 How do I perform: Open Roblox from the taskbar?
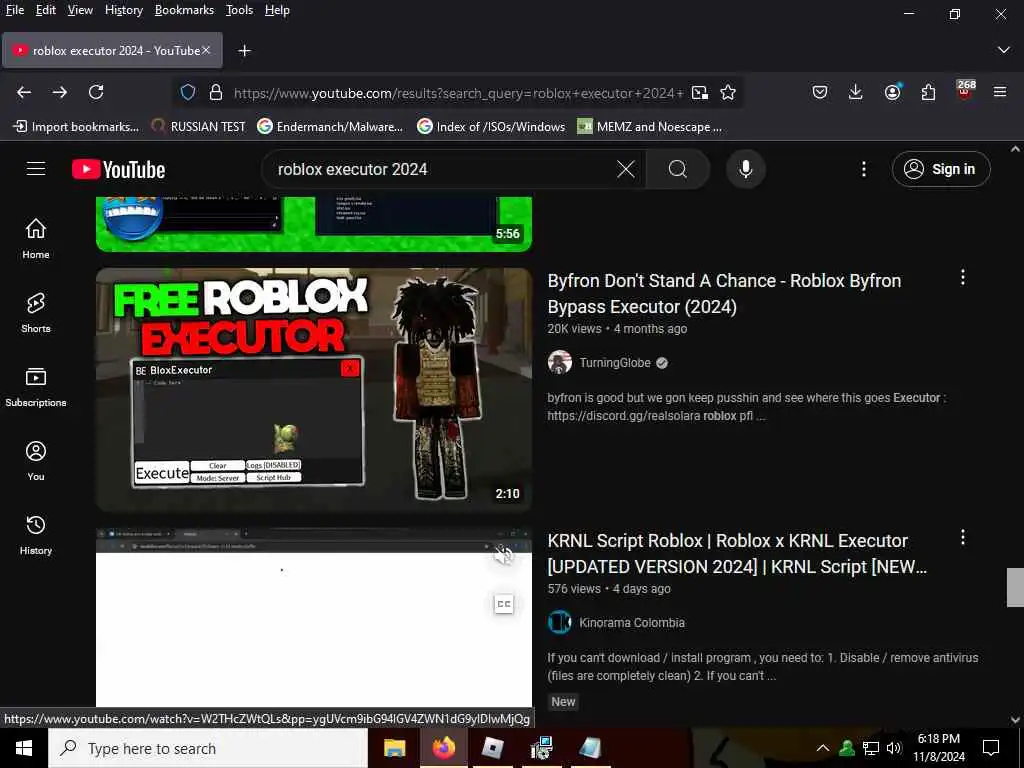[492, 748]
